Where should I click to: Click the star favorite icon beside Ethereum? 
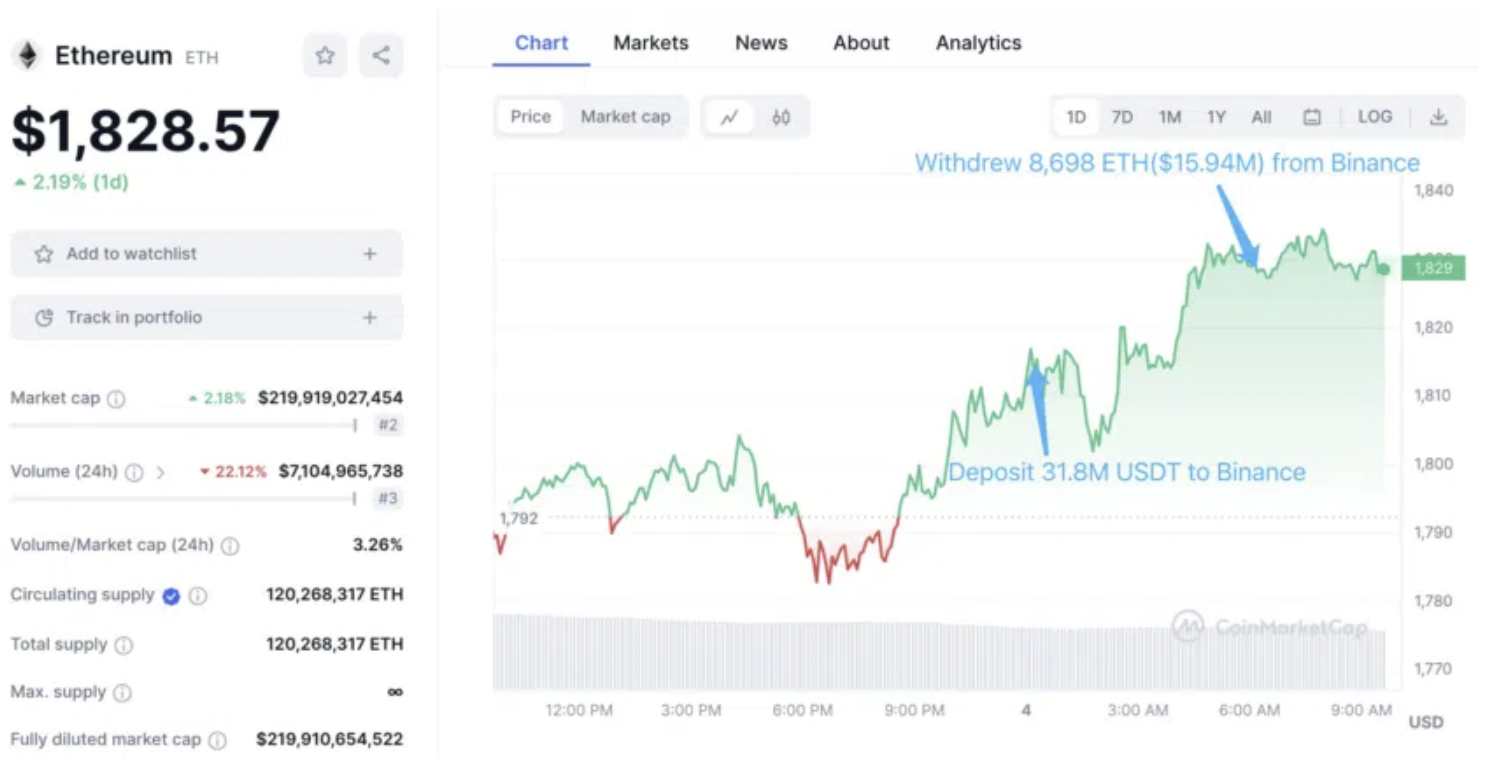pyautogui.click(x=325, y=56)
